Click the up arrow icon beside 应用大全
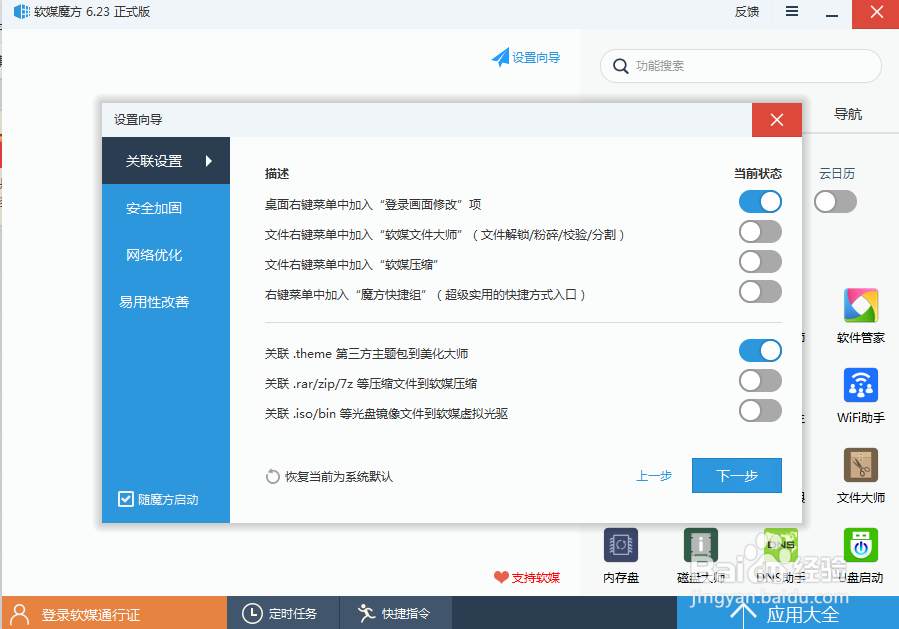Screen dimensions: 899x629 coord(743,615)
